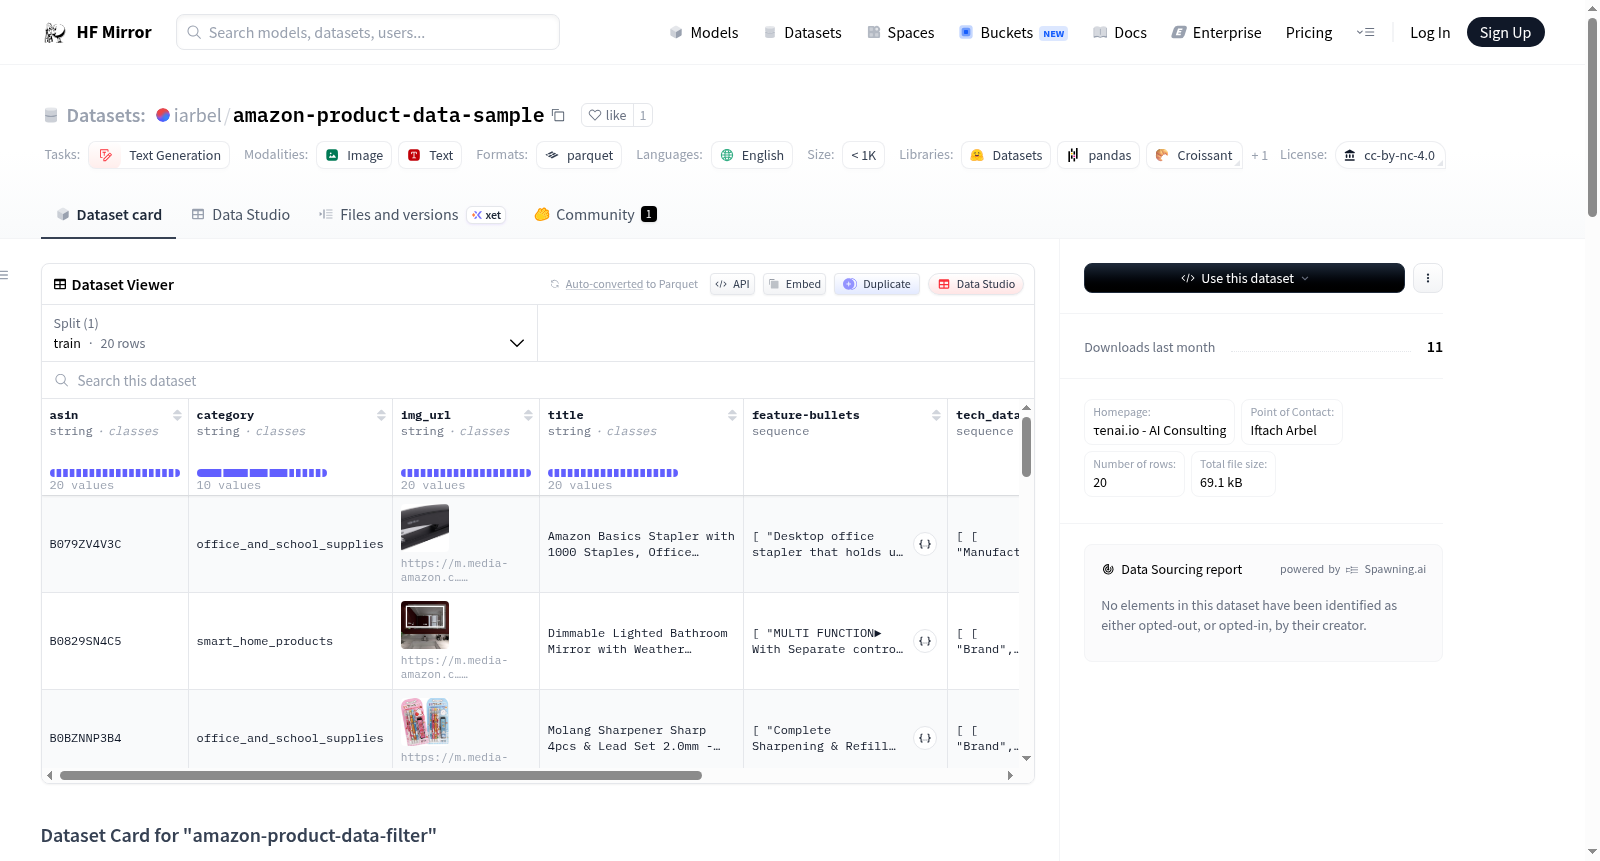
Task: Open the three-dot options menu beside Use this dataset
Action: coord(1428,278)
